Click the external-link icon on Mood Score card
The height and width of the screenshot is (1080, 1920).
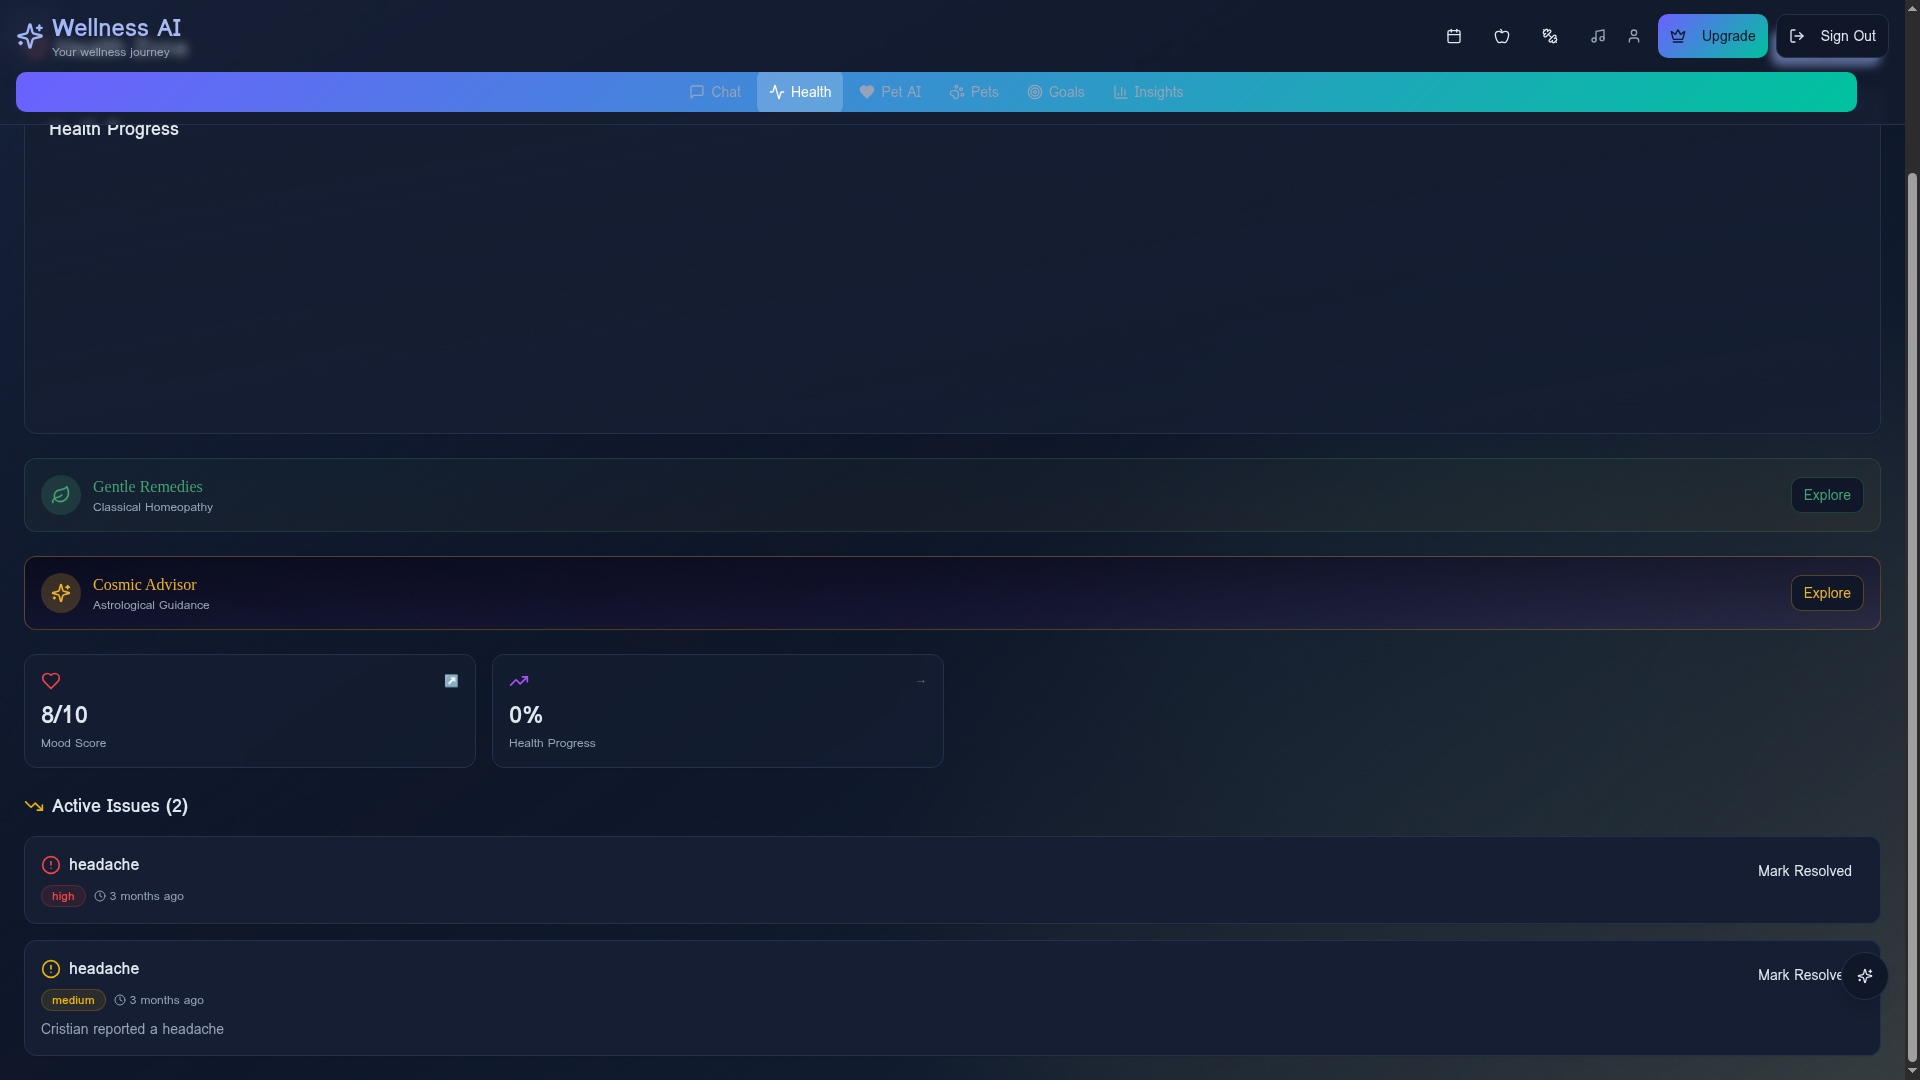(x=451, y=680)
